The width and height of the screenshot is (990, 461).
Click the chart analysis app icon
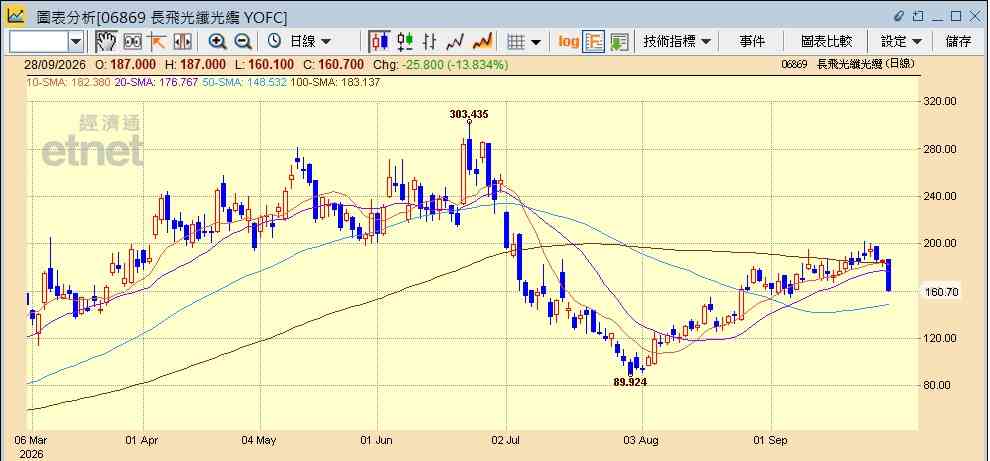click(16, 15)
